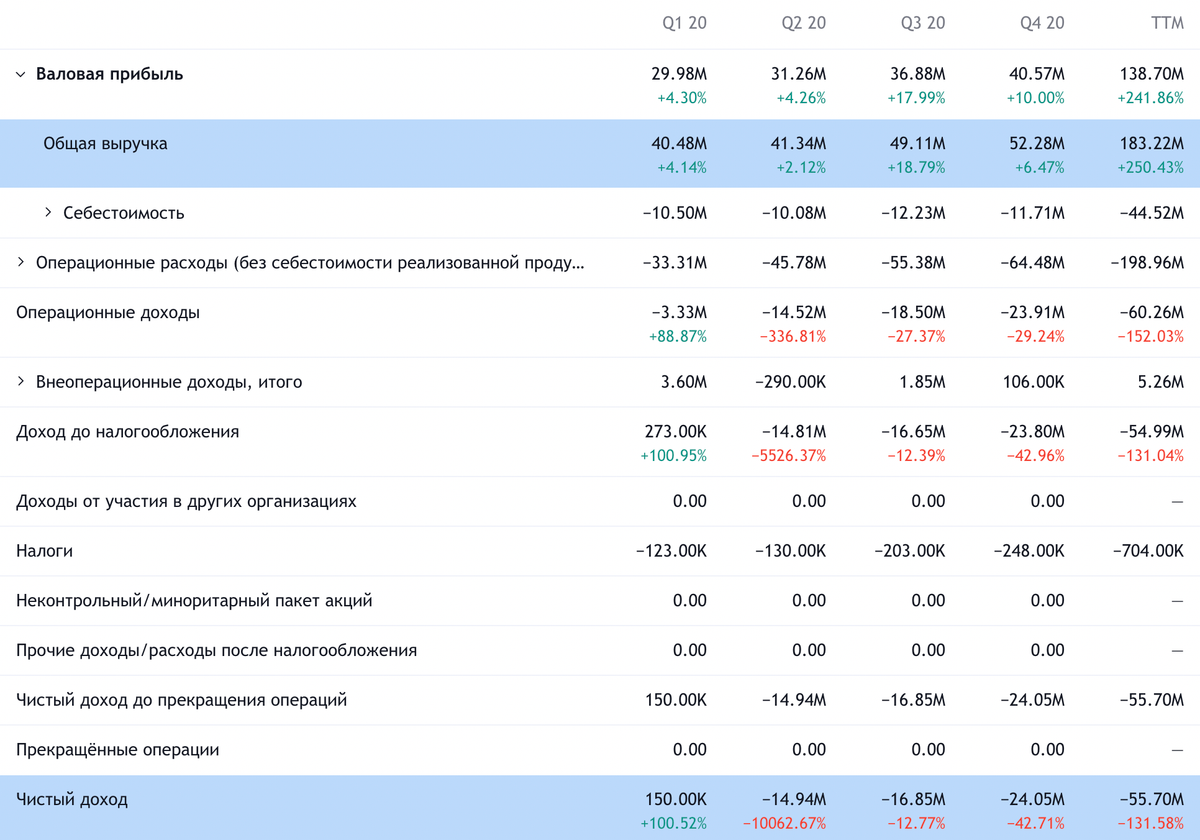The width and height of the screenshot is (1200, 840).
Task: Click cost value −10.50M
Action: pyautogui.click(x=675, y=213)
